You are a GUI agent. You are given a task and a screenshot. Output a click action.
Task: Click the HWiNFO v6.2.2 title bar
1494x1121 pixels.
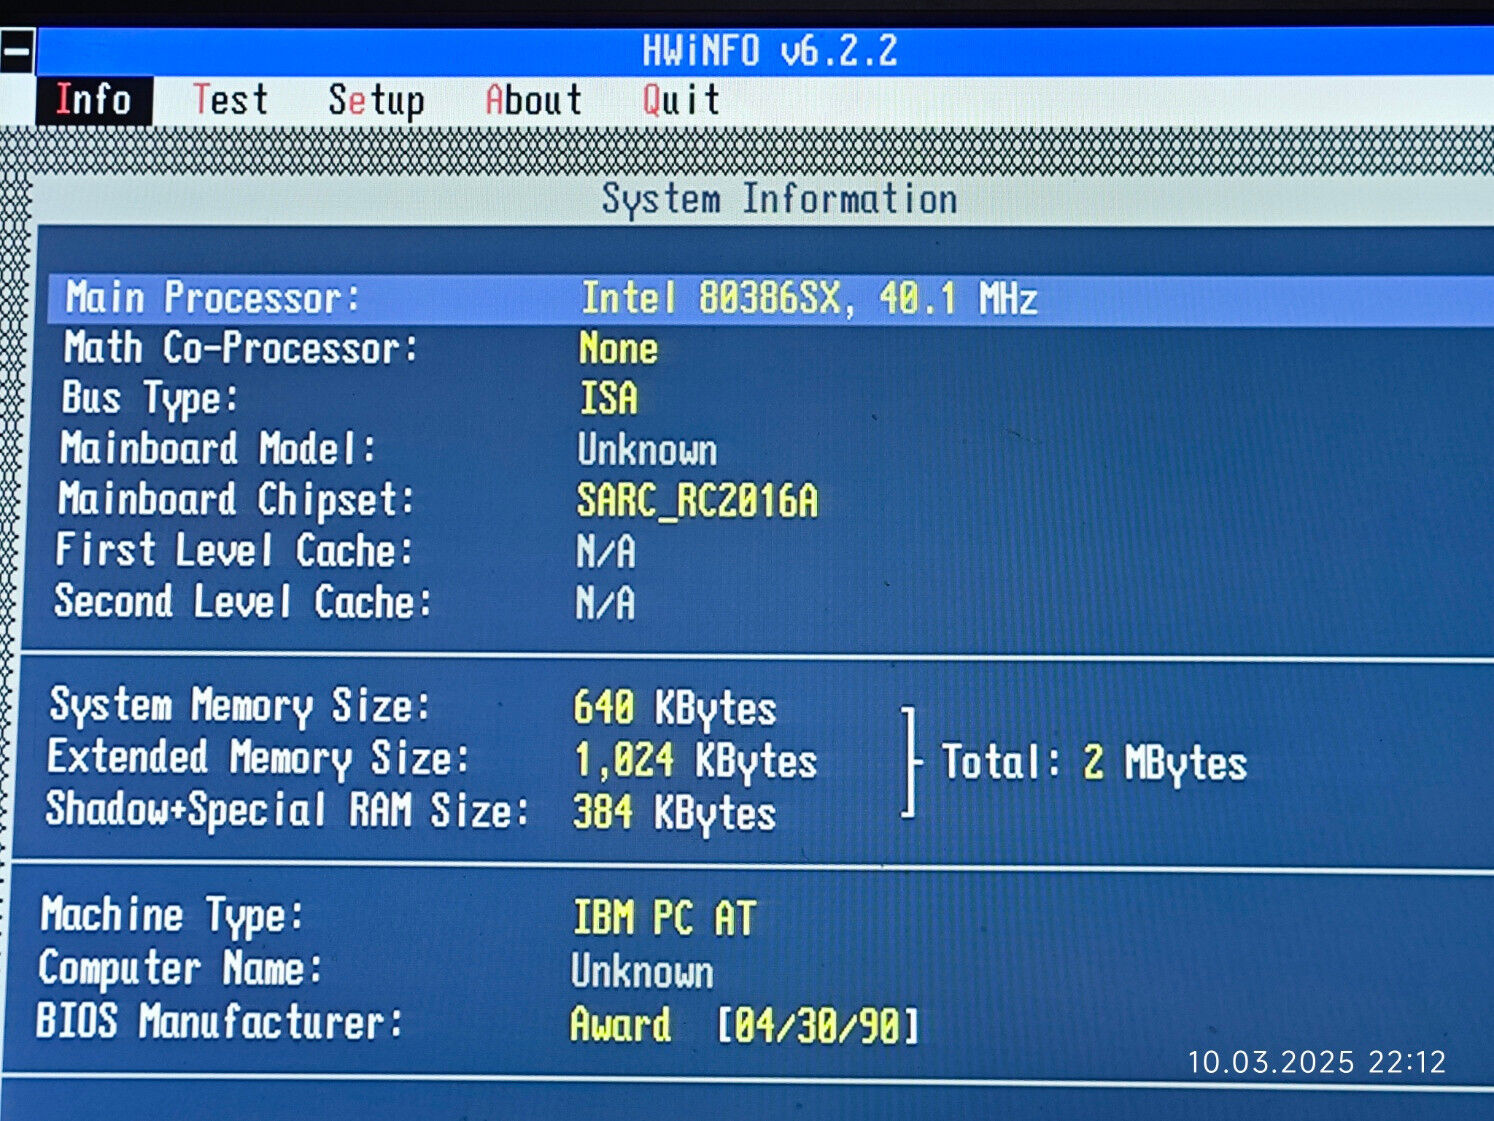pos(765,51)
